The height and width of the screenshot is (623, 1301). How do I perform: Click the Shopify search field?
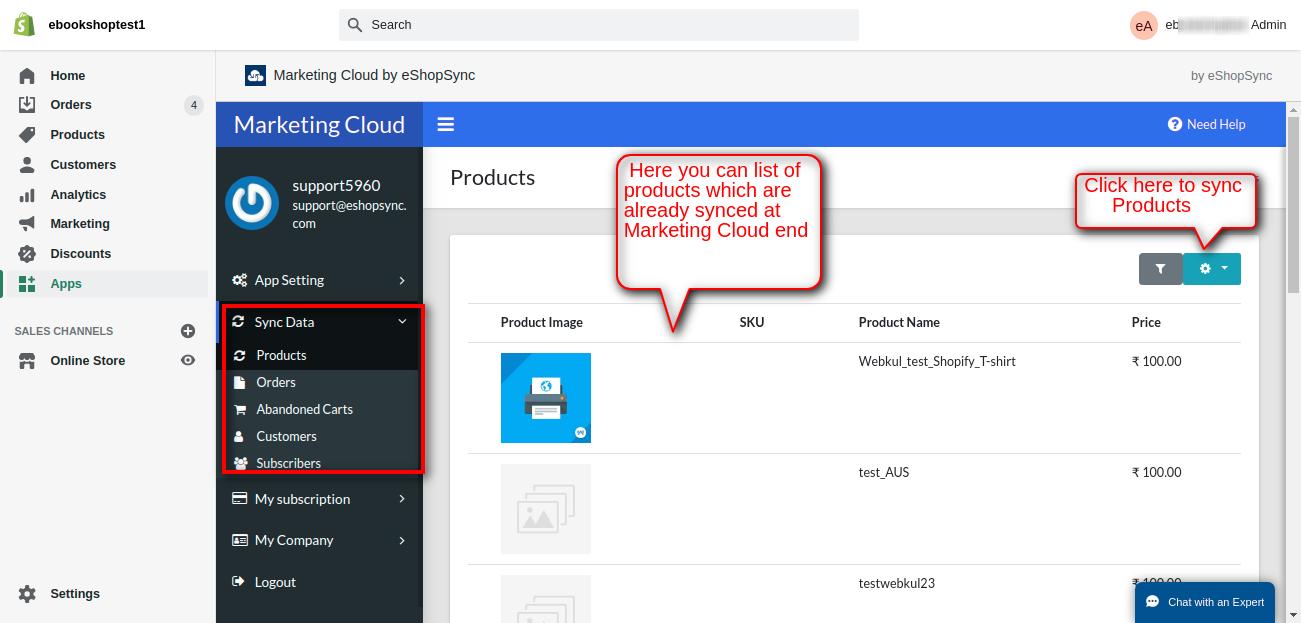598,25
